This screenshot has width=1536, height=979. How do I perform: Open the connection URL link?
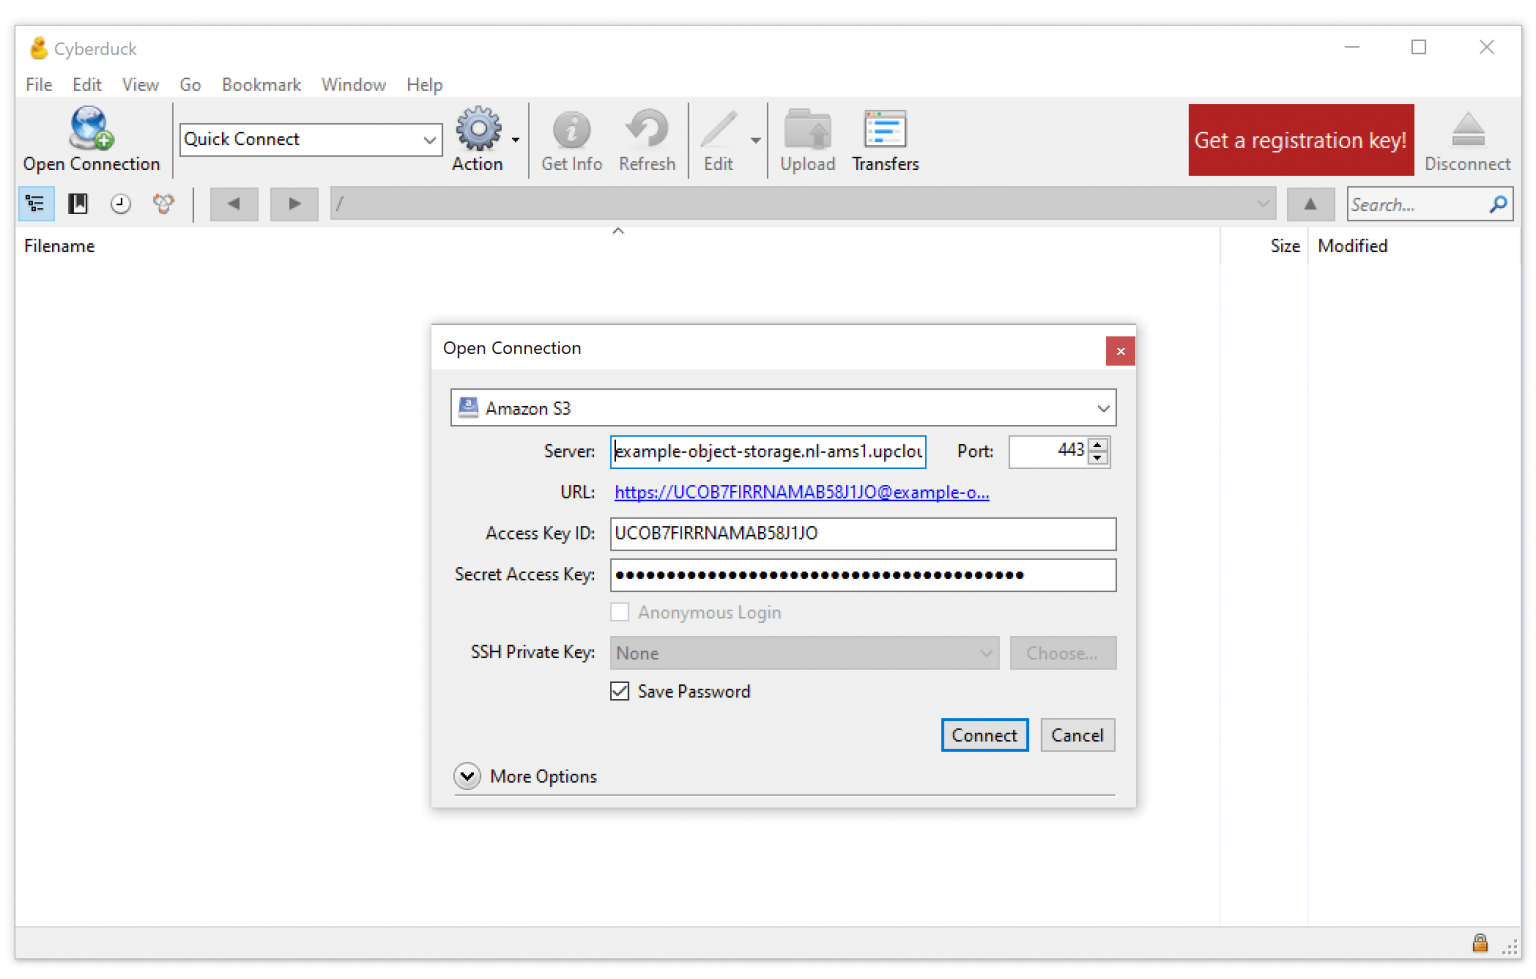point(801,492)
